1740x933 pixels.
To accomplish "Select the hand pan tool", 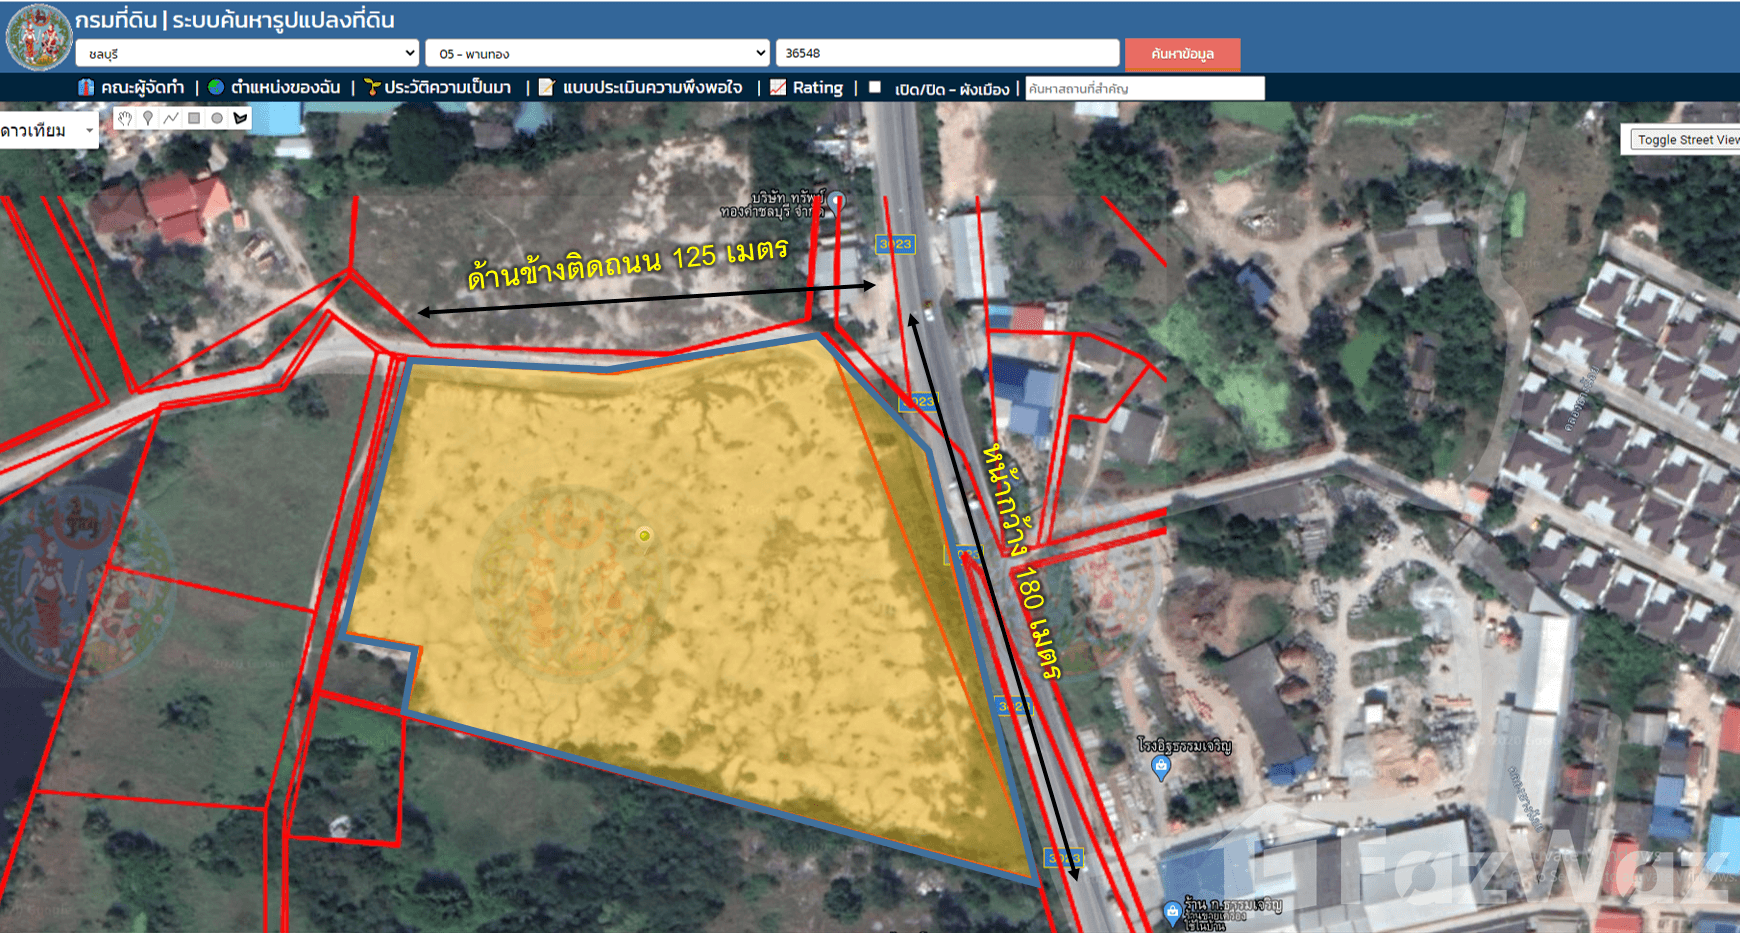I will coord(125,118).
